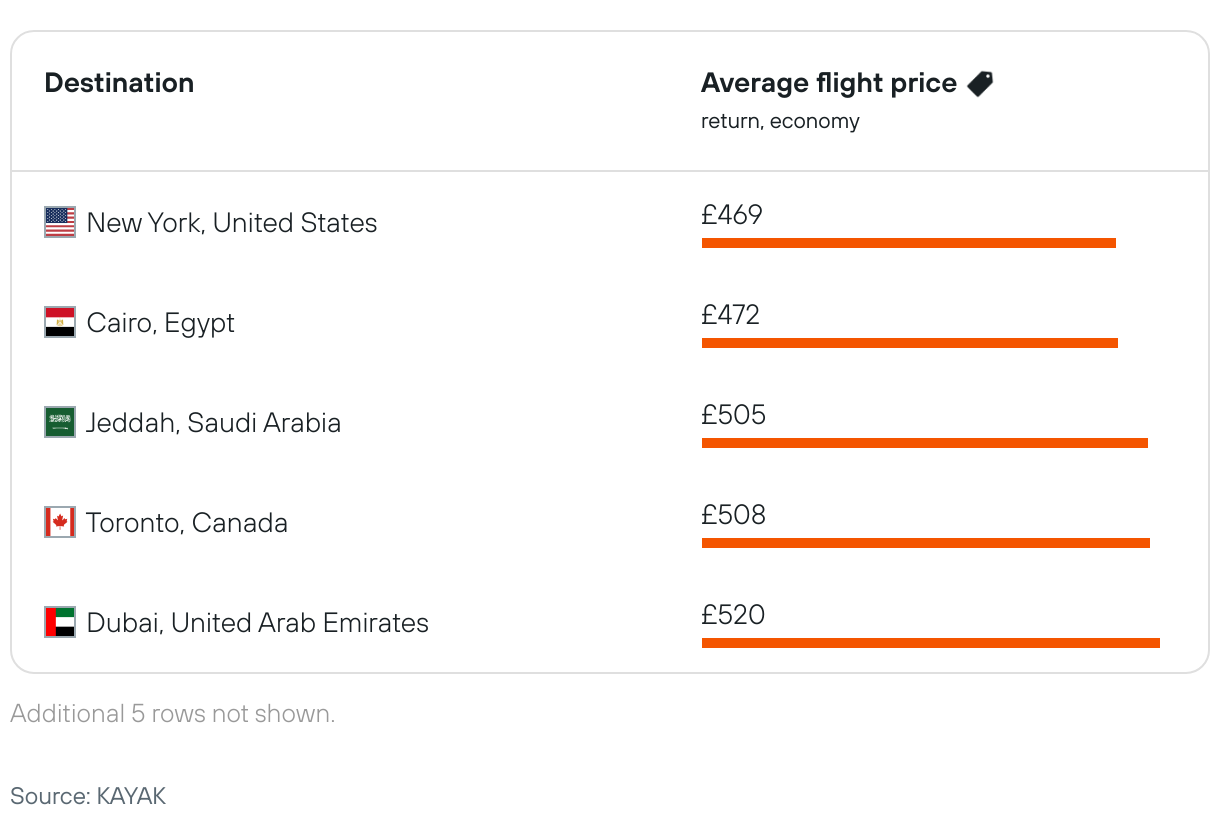Select the New York, United States row
Image resolution: width=1220 pixels, height=824 pixels.
coord(232,222)
